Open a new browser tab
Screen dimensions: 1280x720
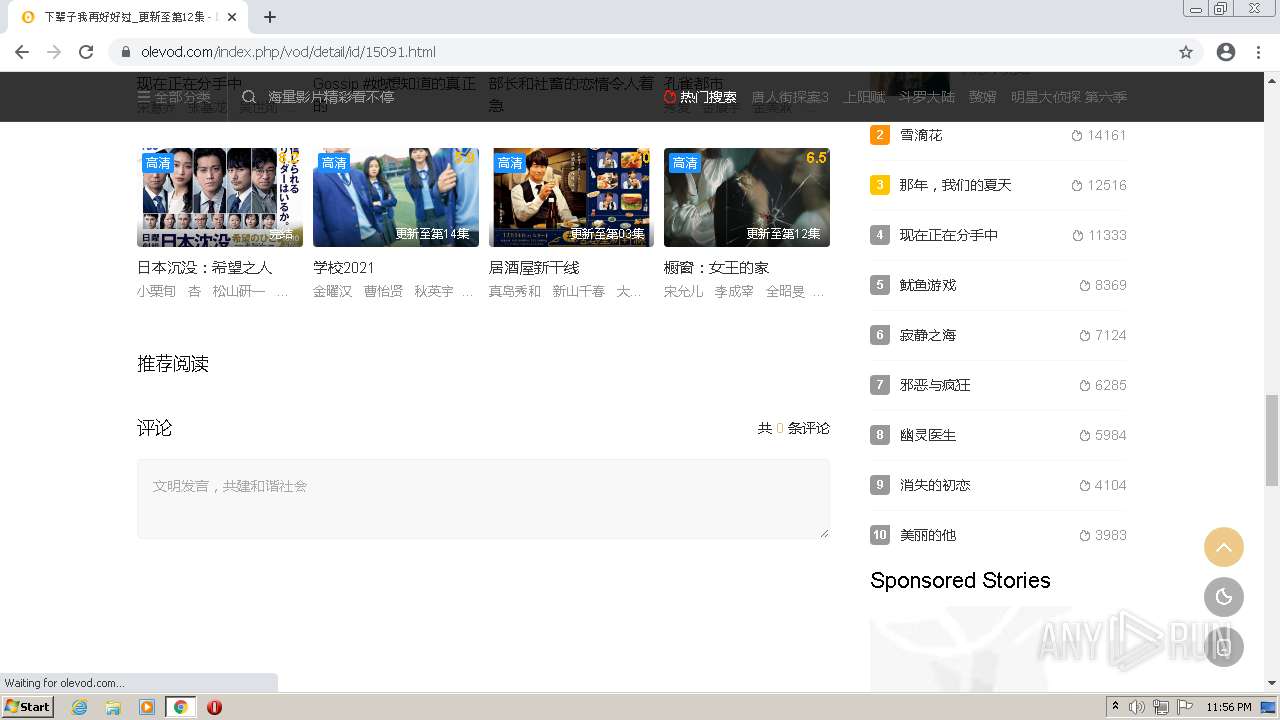coord(270,17)
